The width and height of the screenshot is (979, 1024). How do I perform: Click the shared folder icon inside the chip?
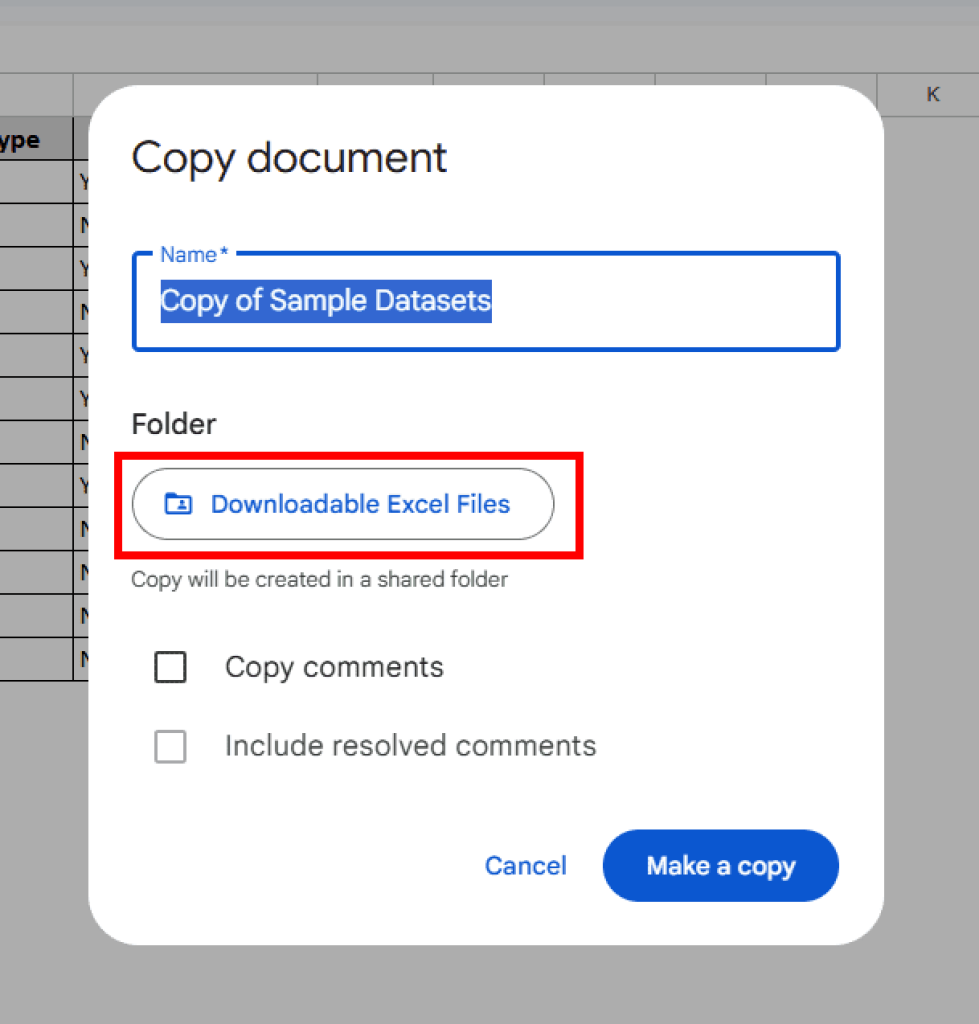178,504
